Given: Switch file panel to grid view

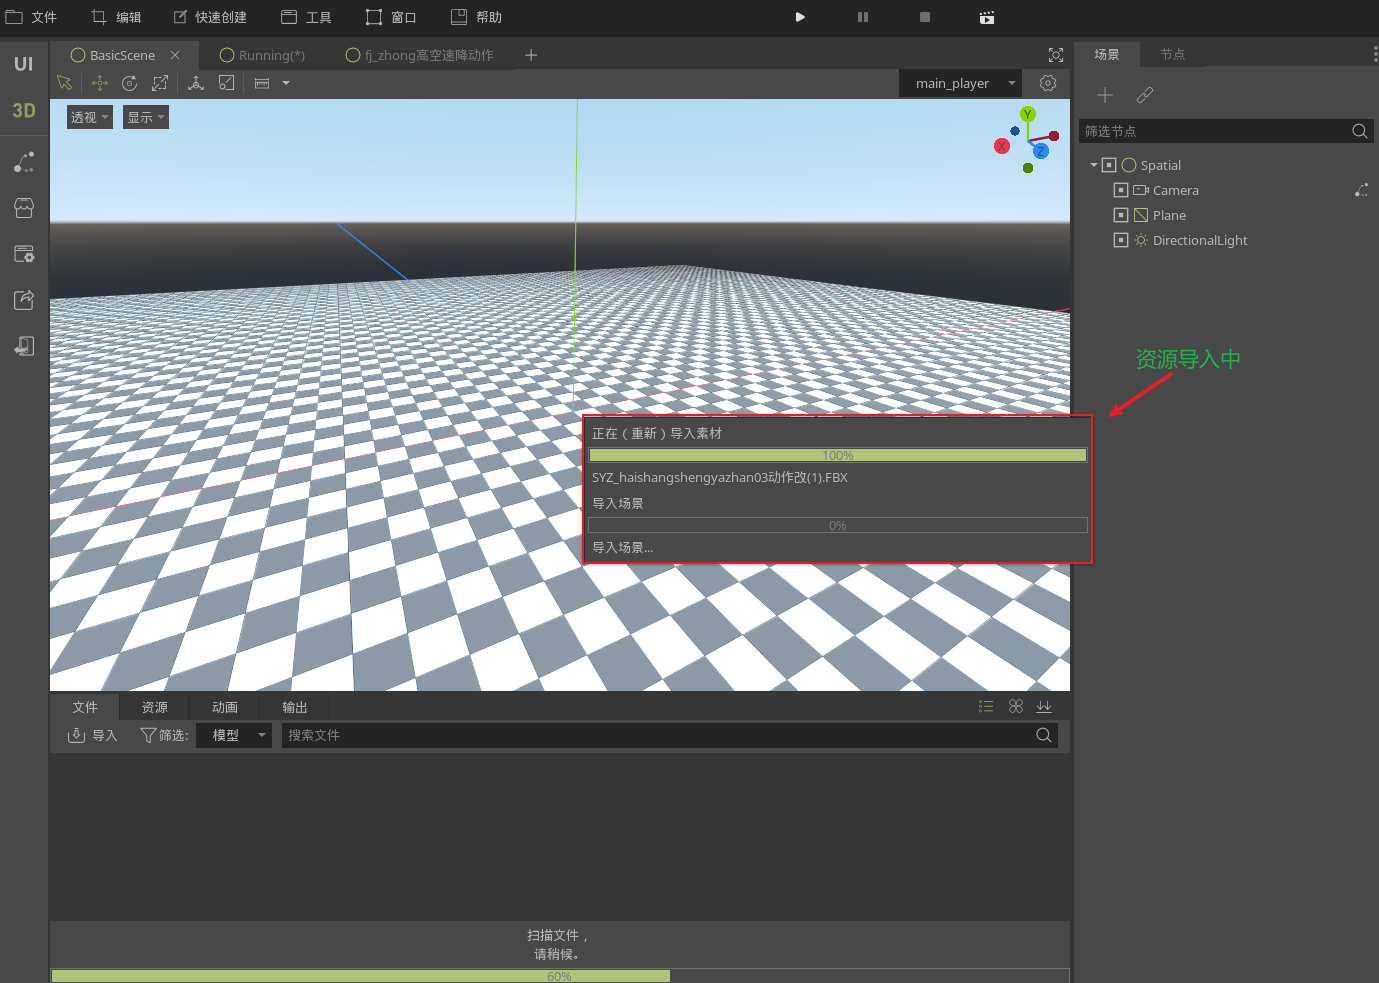Looking at the screenshot, I should (1016, 706).
